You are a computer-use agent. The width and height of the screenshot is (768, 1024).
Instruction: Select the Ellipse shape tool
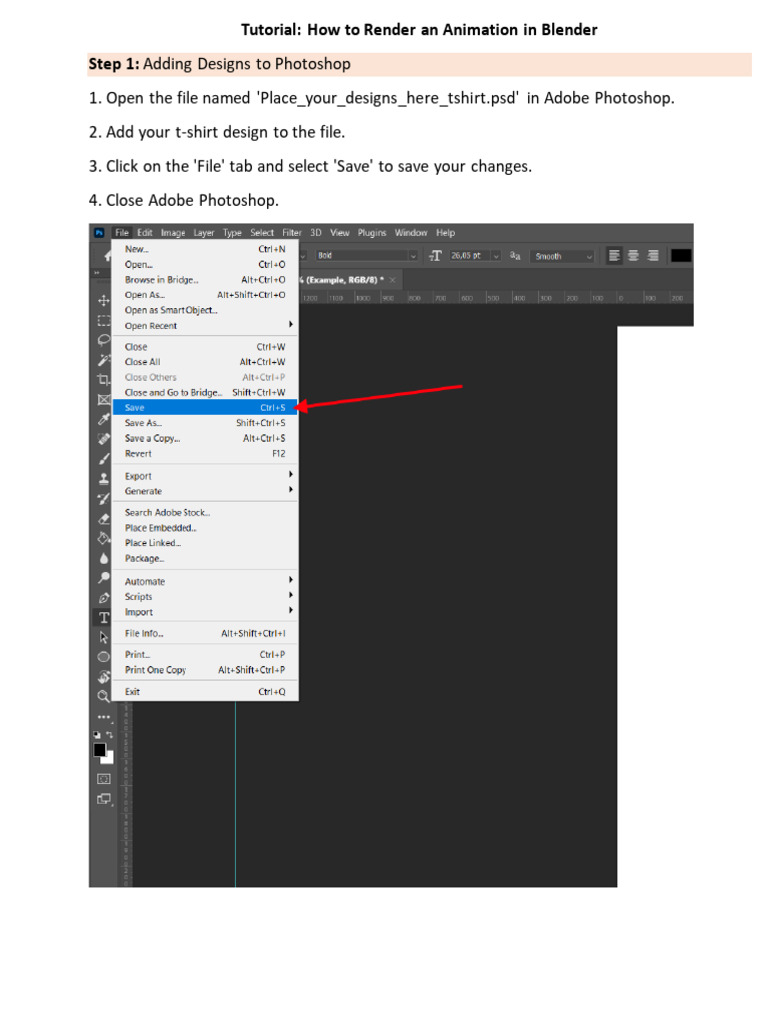(103, 657)
